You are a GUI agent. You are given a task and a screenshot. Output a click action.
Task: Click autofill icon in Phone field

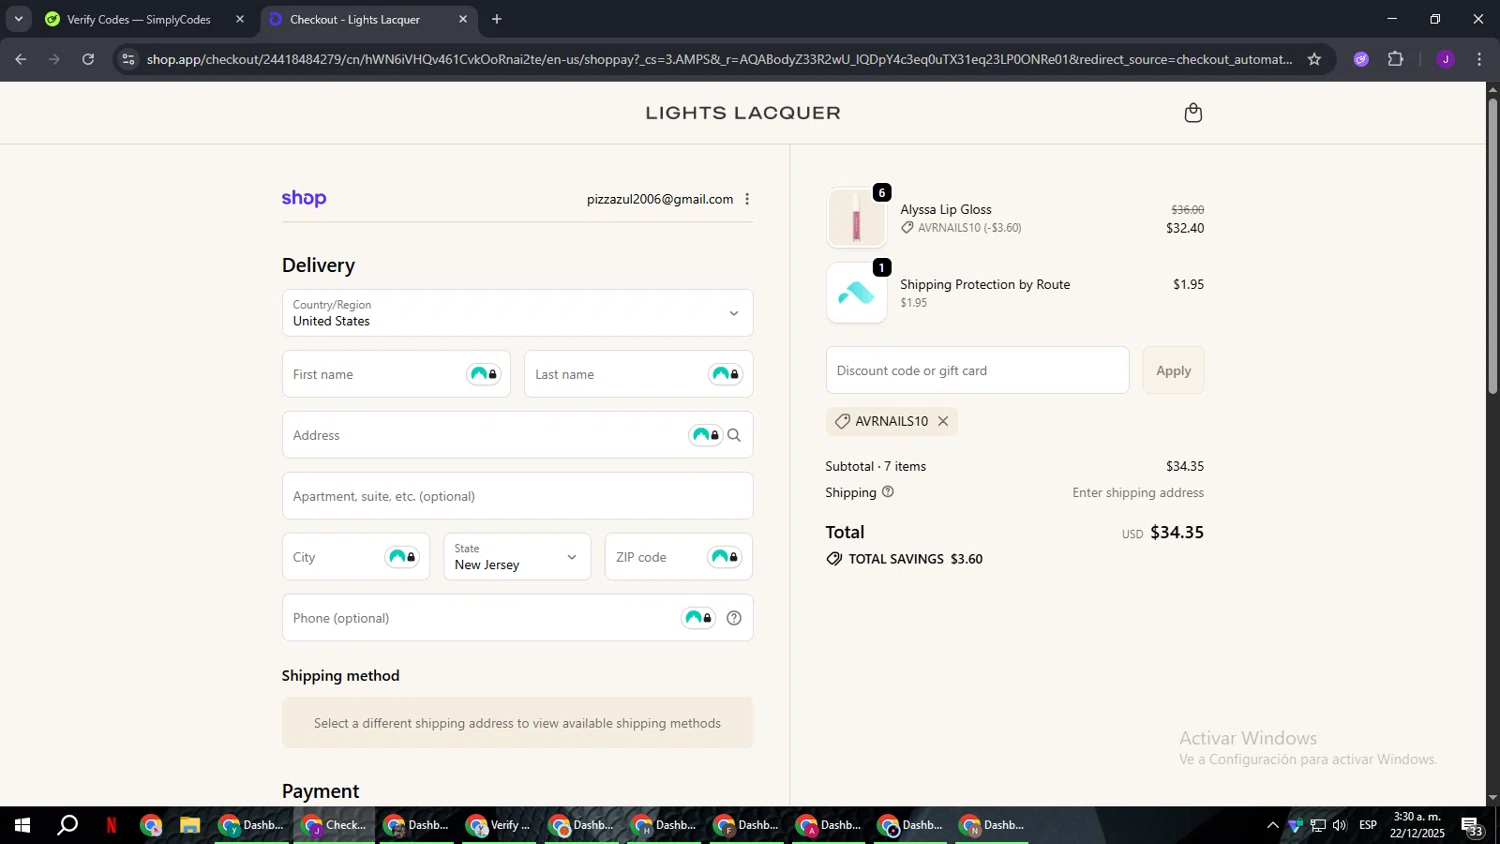(699, 618)
